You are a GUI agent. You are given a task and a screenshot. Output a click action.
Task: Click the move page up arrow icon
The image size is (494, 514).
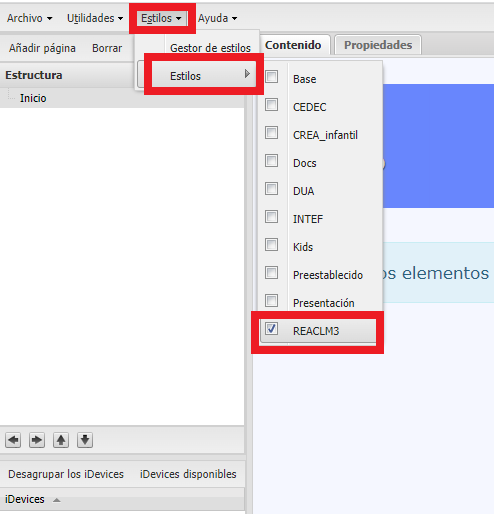point(61,440)
